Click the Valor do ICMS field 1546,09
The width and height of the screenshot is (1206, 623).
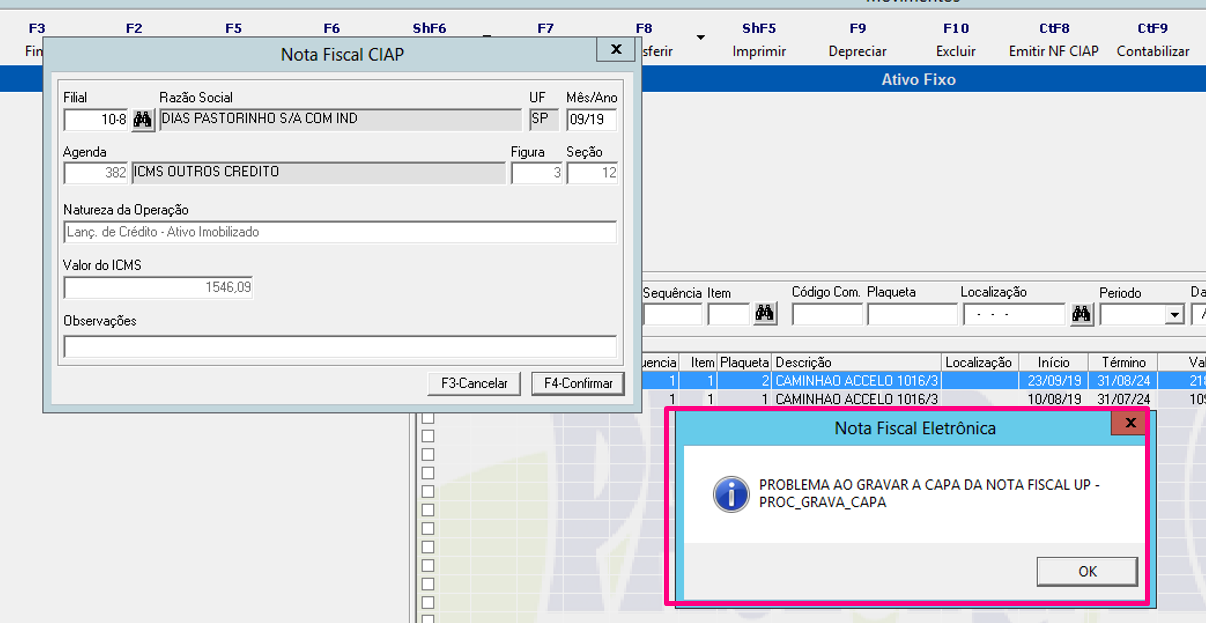click(x=158, y=288)
